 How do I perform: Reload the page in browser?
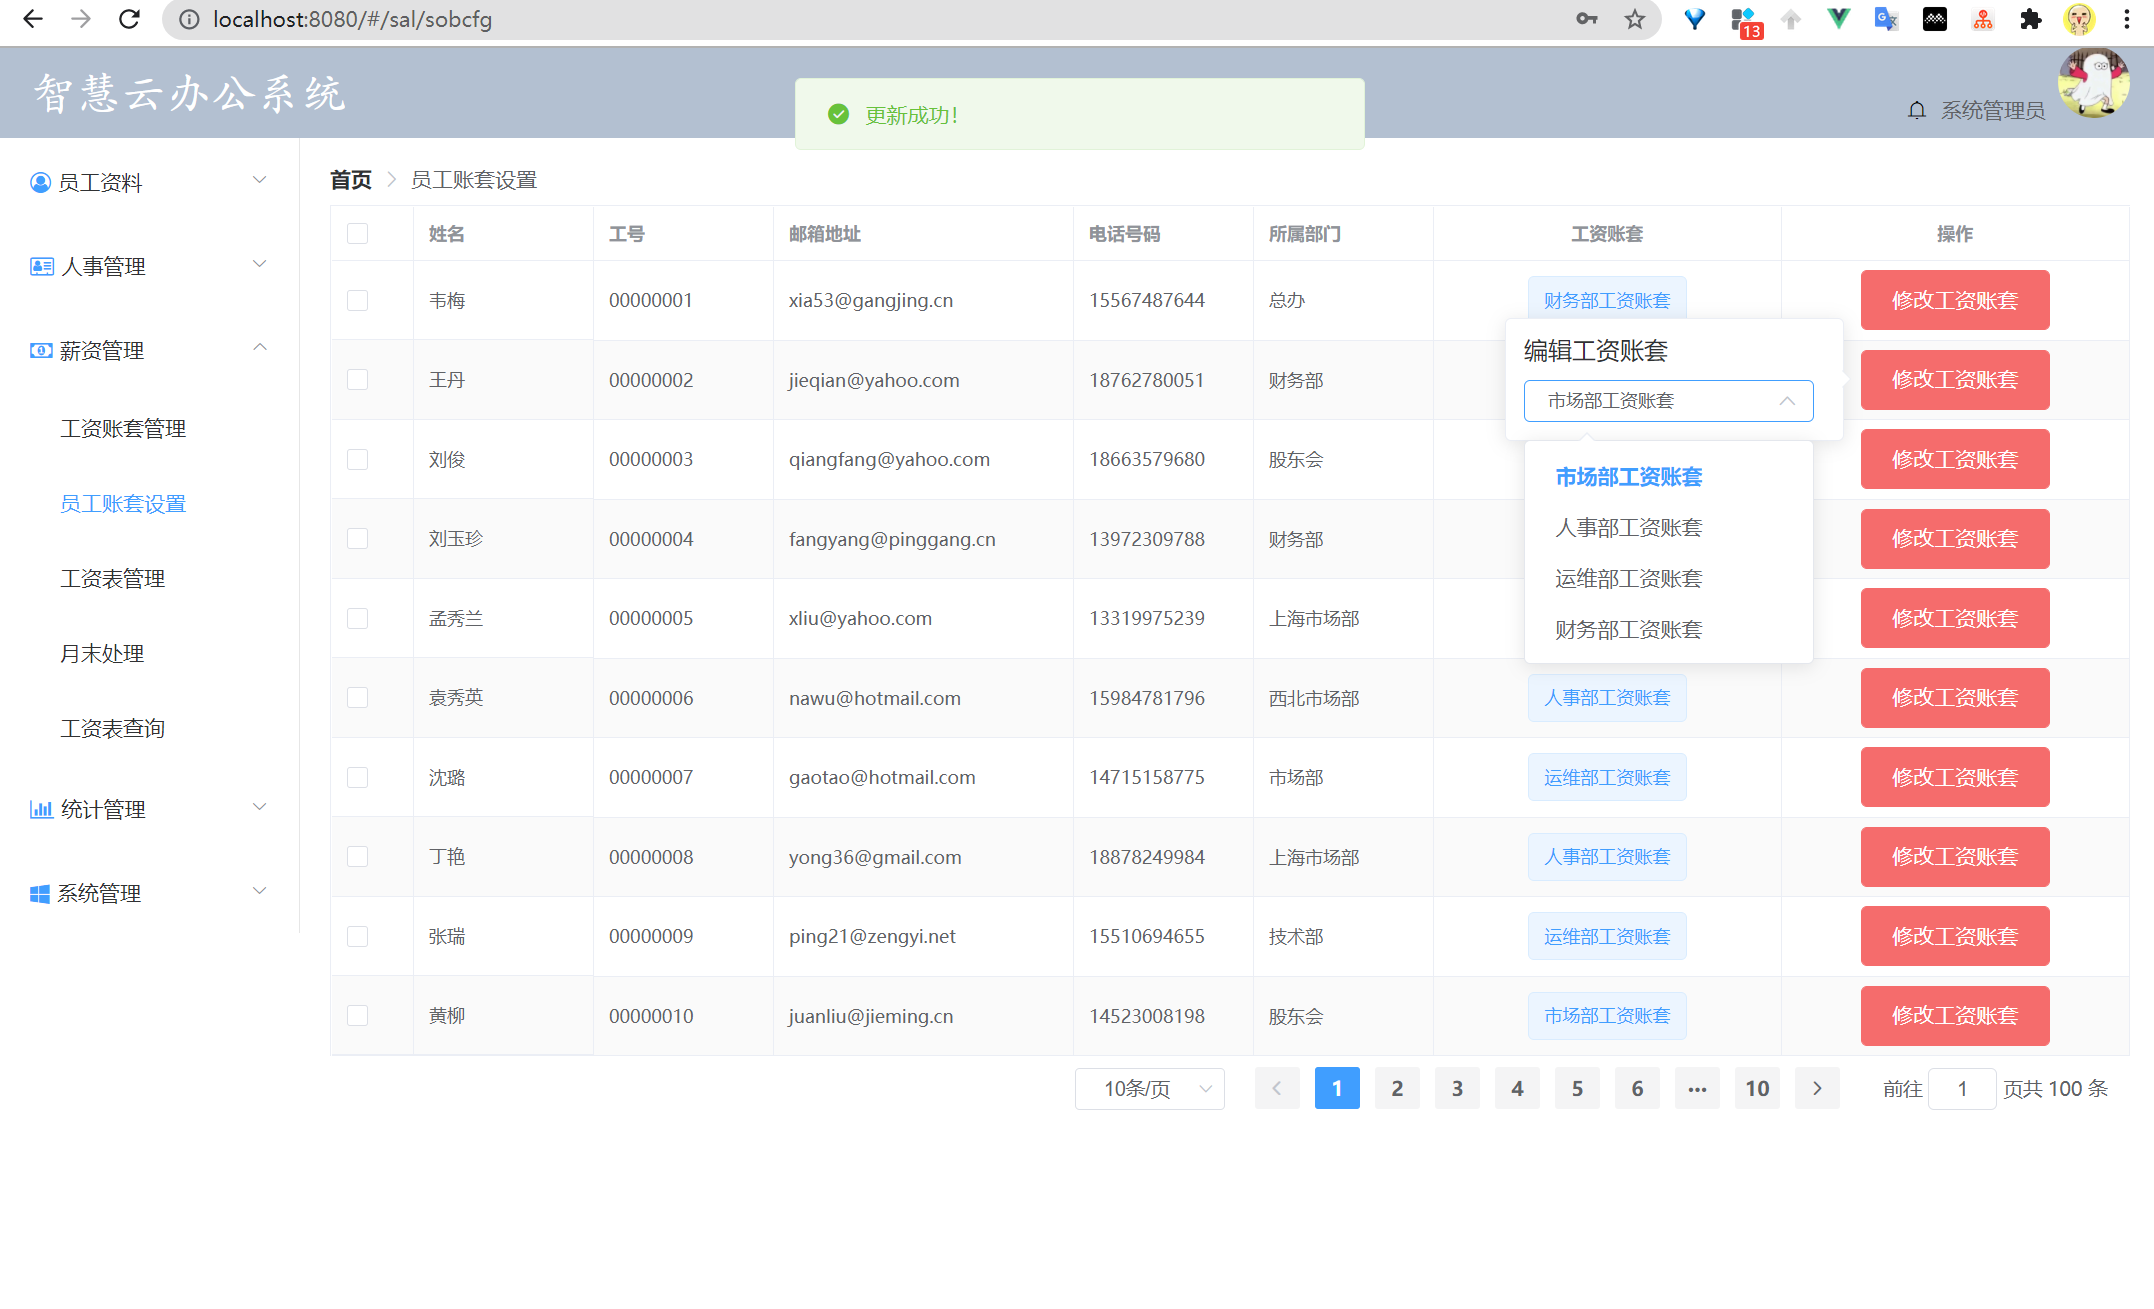tap(129, 19)
